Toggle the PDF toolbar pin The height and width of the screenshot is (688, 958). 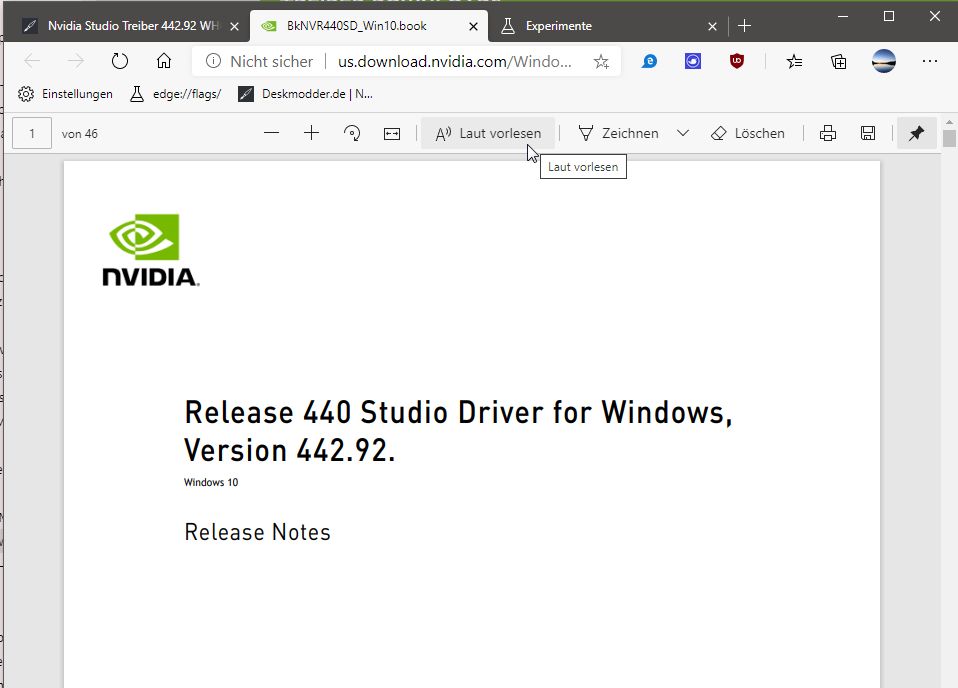coord(916,133)
